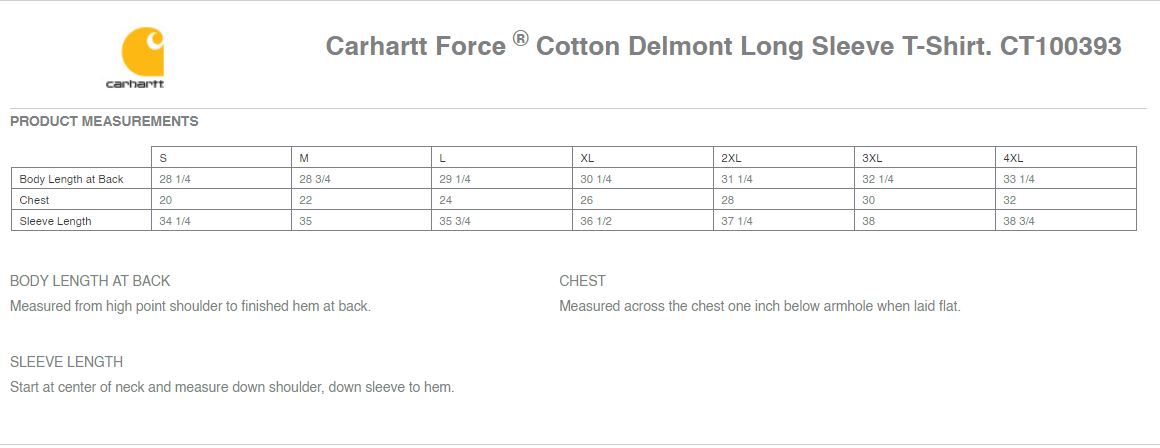Select the Sleeve Length row label
The height and width of the screenshot is (448, 1160).
[x=55, y=221]
